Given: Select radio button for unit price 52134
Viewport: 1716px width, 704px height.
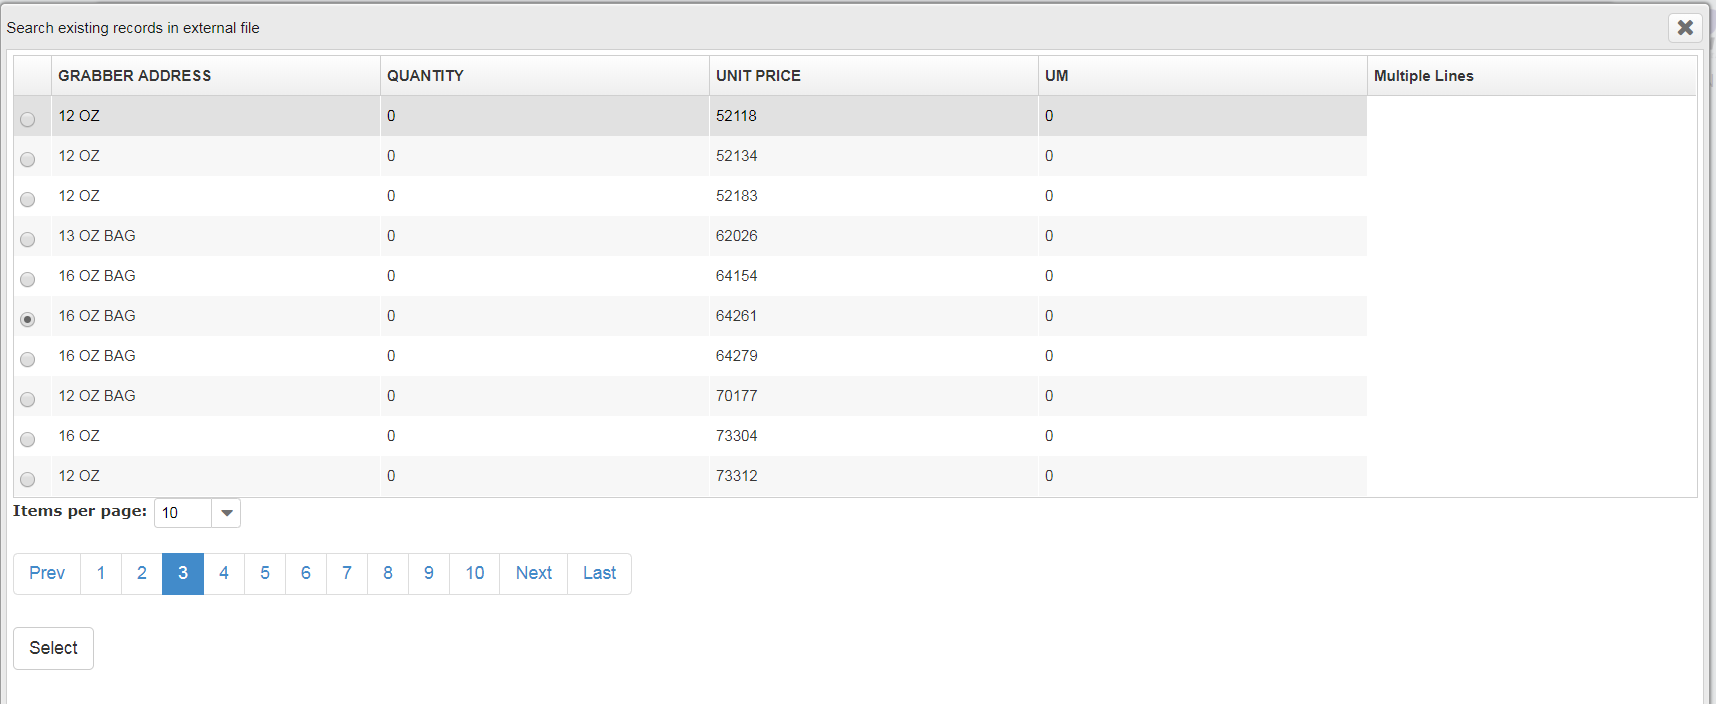Looking at the screenshot, I should pyautogui.click(x=28, y=159).
